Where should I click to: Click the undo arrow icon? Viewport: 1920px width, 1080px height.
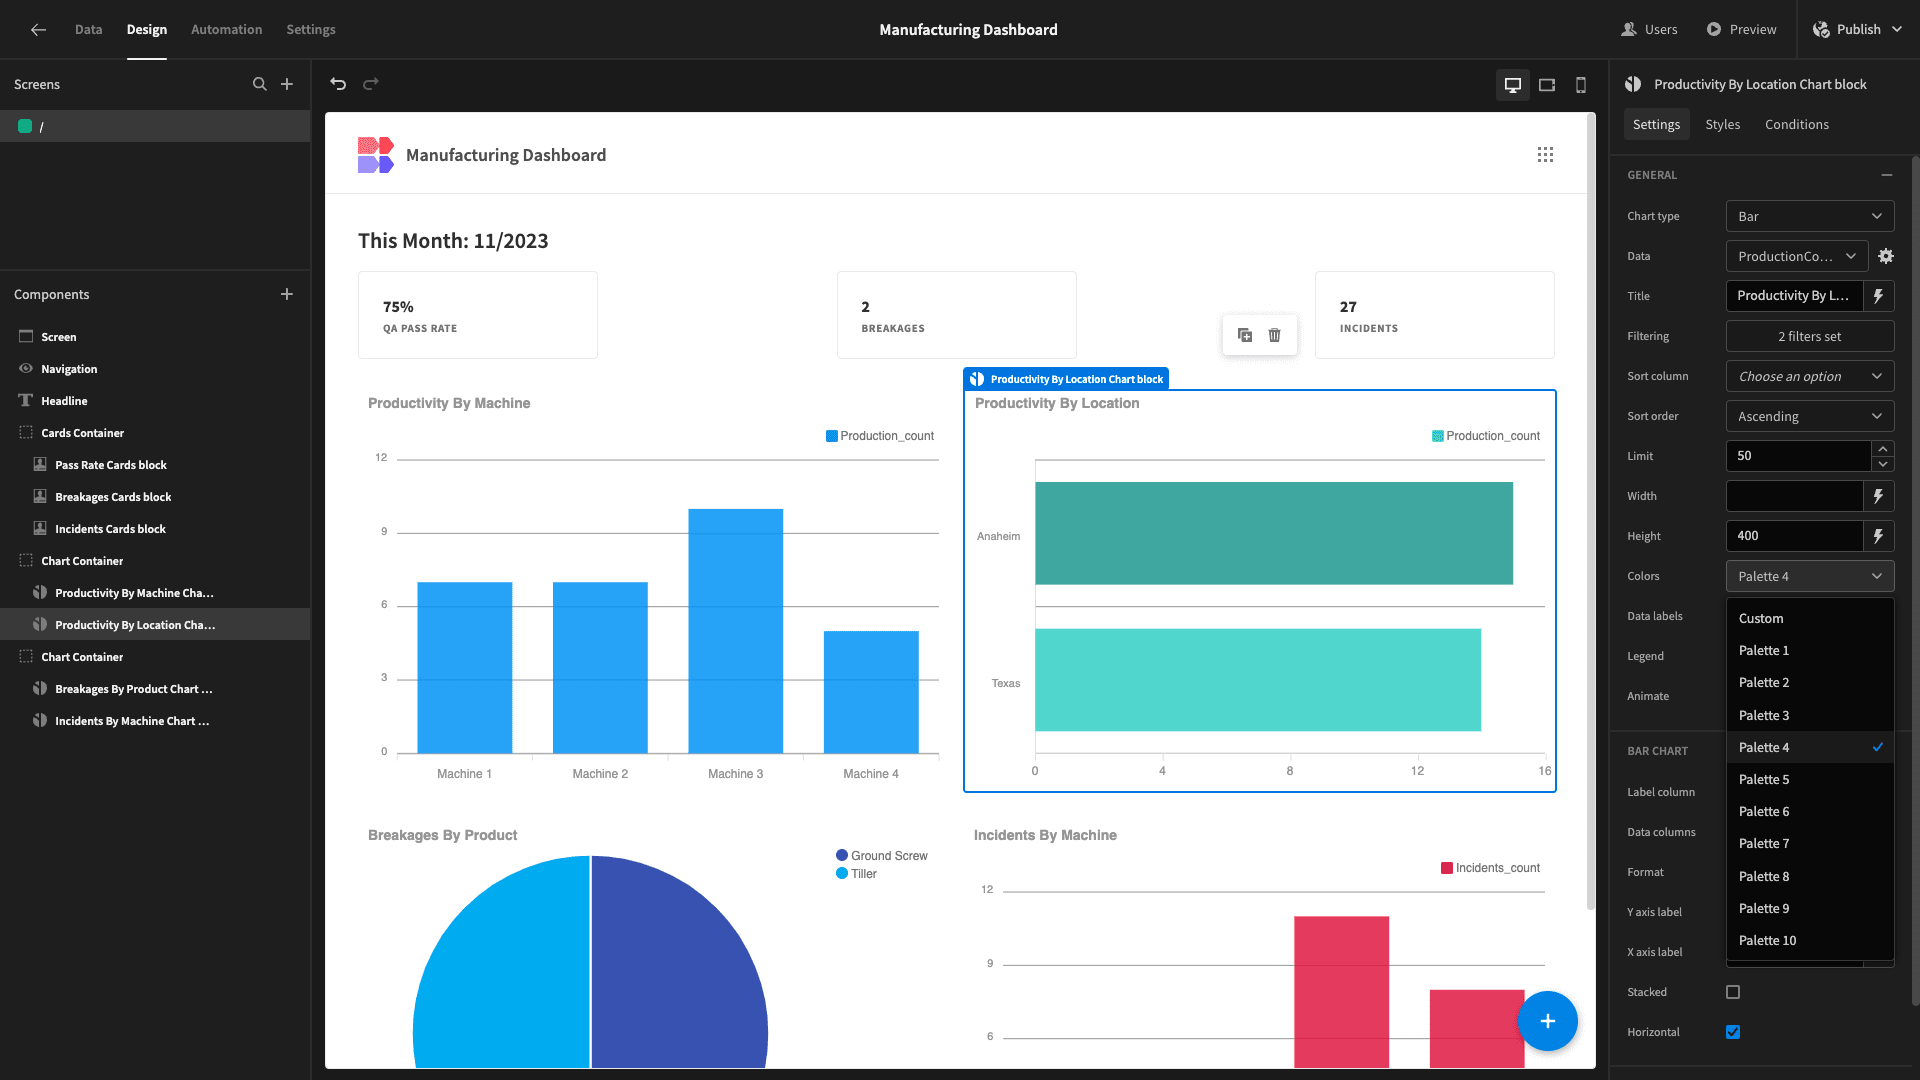point(338,84)
